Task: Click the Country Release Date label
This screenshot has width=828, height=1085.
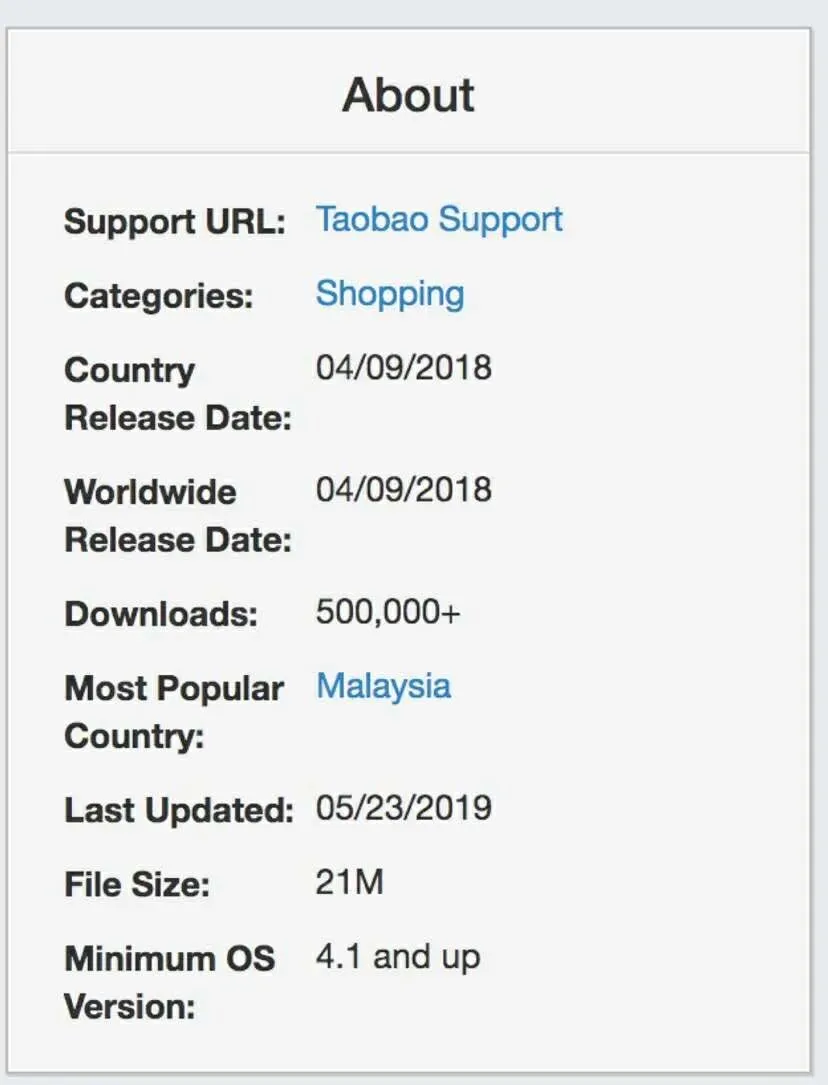Action: click(178, 394)
